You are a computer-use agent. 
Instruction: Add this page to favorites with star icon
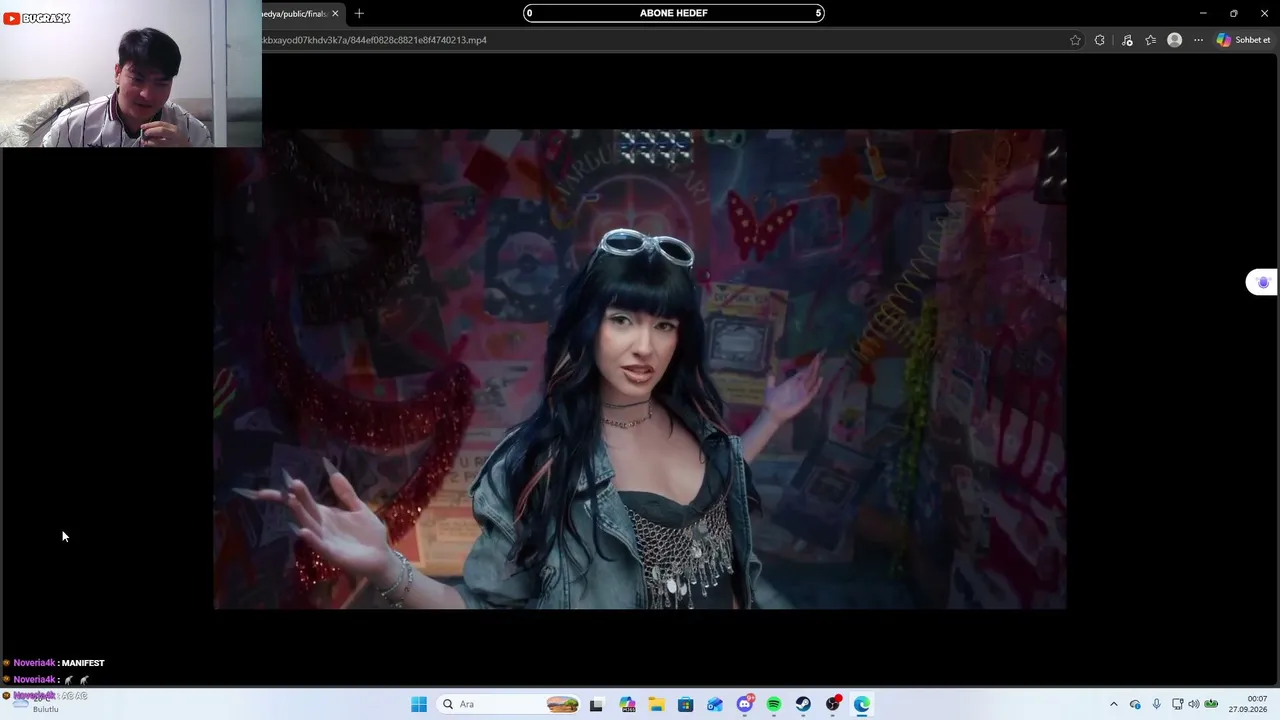tap(1075, 40)
